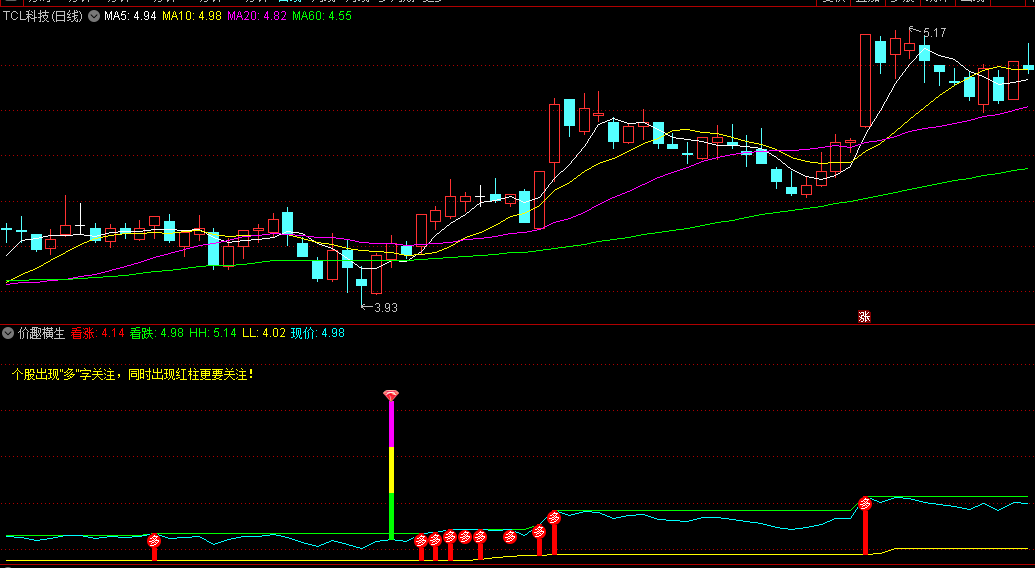Click the 看跌: 4.98 value
This screenshot has width=1035, height=568.
(157, 334)
